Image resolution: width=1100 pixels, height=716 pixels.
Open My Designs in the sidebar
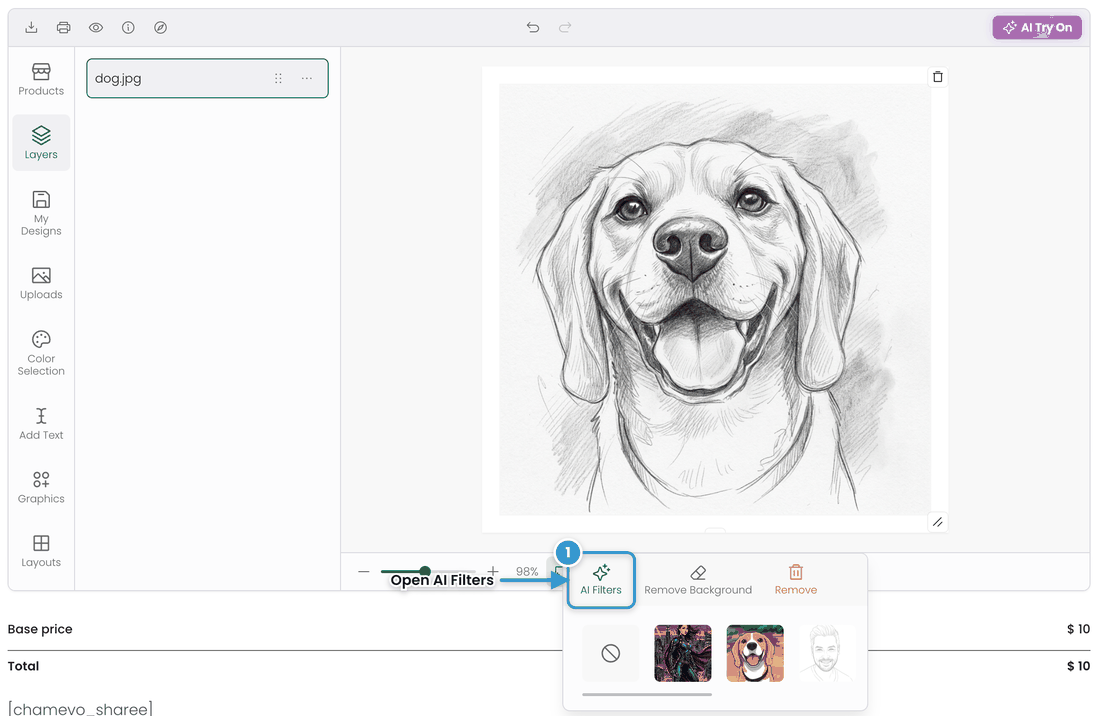41,213
